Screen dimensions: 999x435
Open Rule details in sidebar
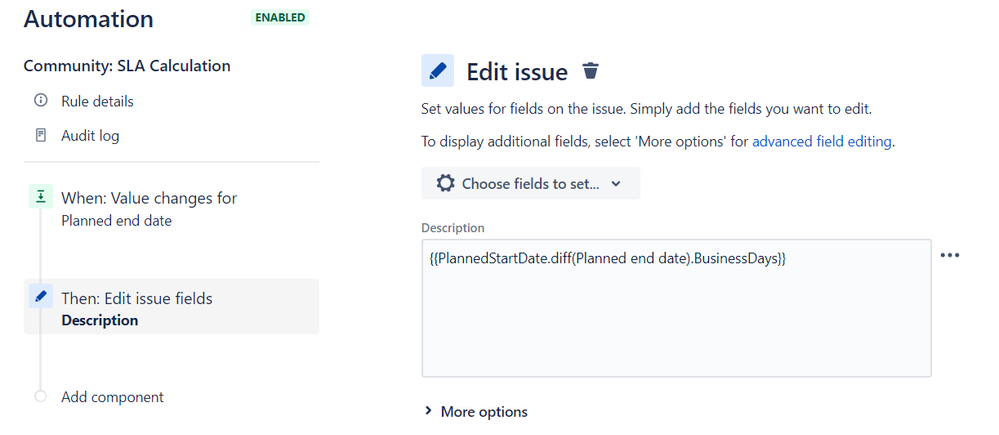click(97, 101)
